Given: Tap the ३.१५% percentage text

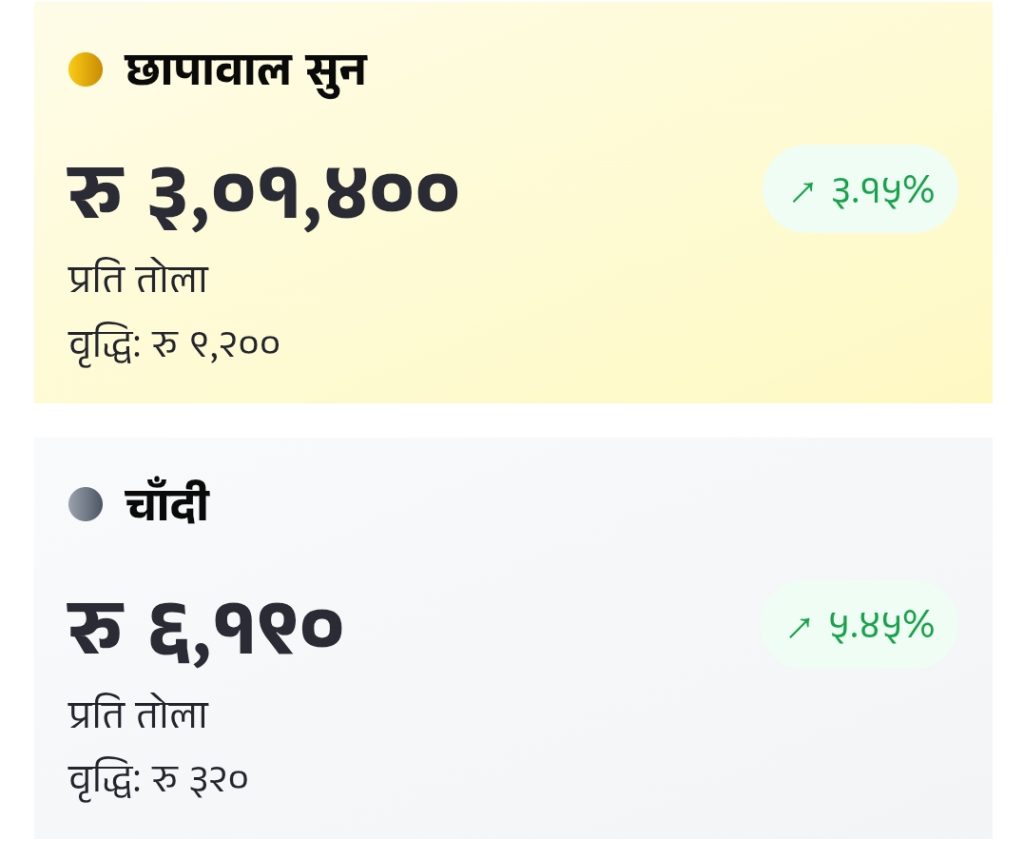Looking at the screenshot, I should pyautogui.click(x=882, y=190).
